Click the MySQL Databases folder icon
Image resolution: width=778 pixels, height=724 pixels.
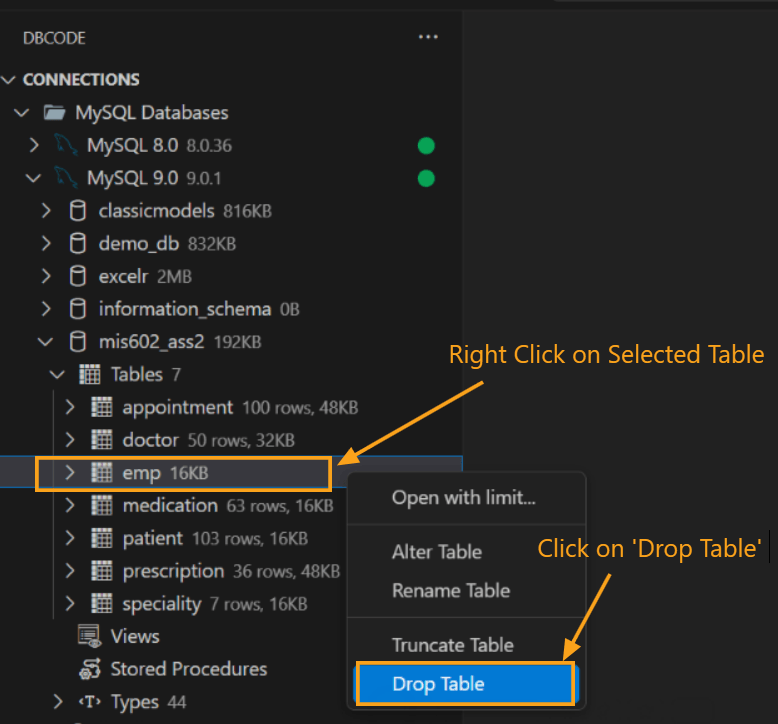pos(55,113)
